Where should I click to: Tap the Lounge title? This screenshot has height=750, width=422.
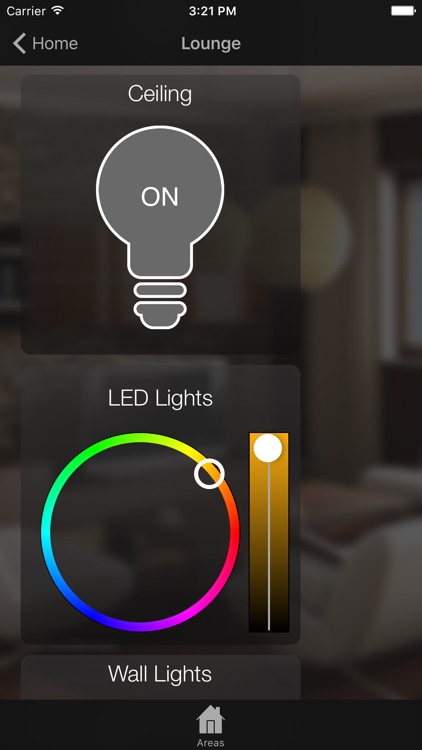click(211, 44)
